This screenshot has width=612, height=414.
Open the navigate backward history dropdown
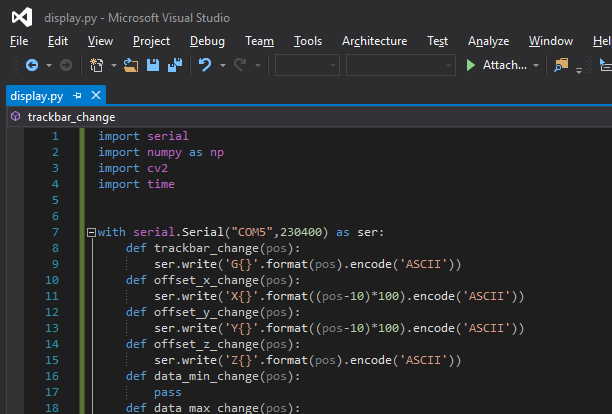(49, 66)
